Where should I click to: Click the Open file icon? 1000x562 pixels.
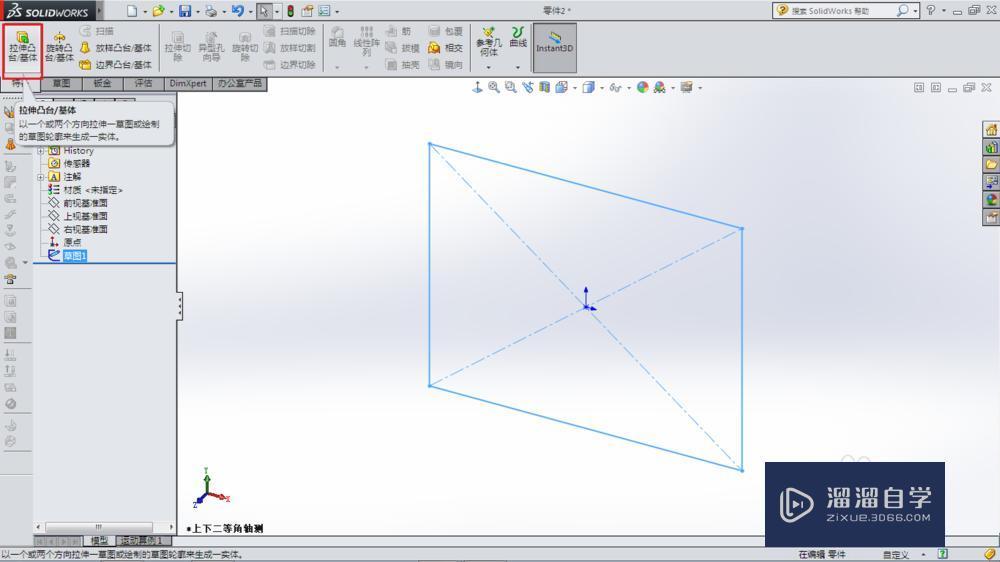pos(158,11)
